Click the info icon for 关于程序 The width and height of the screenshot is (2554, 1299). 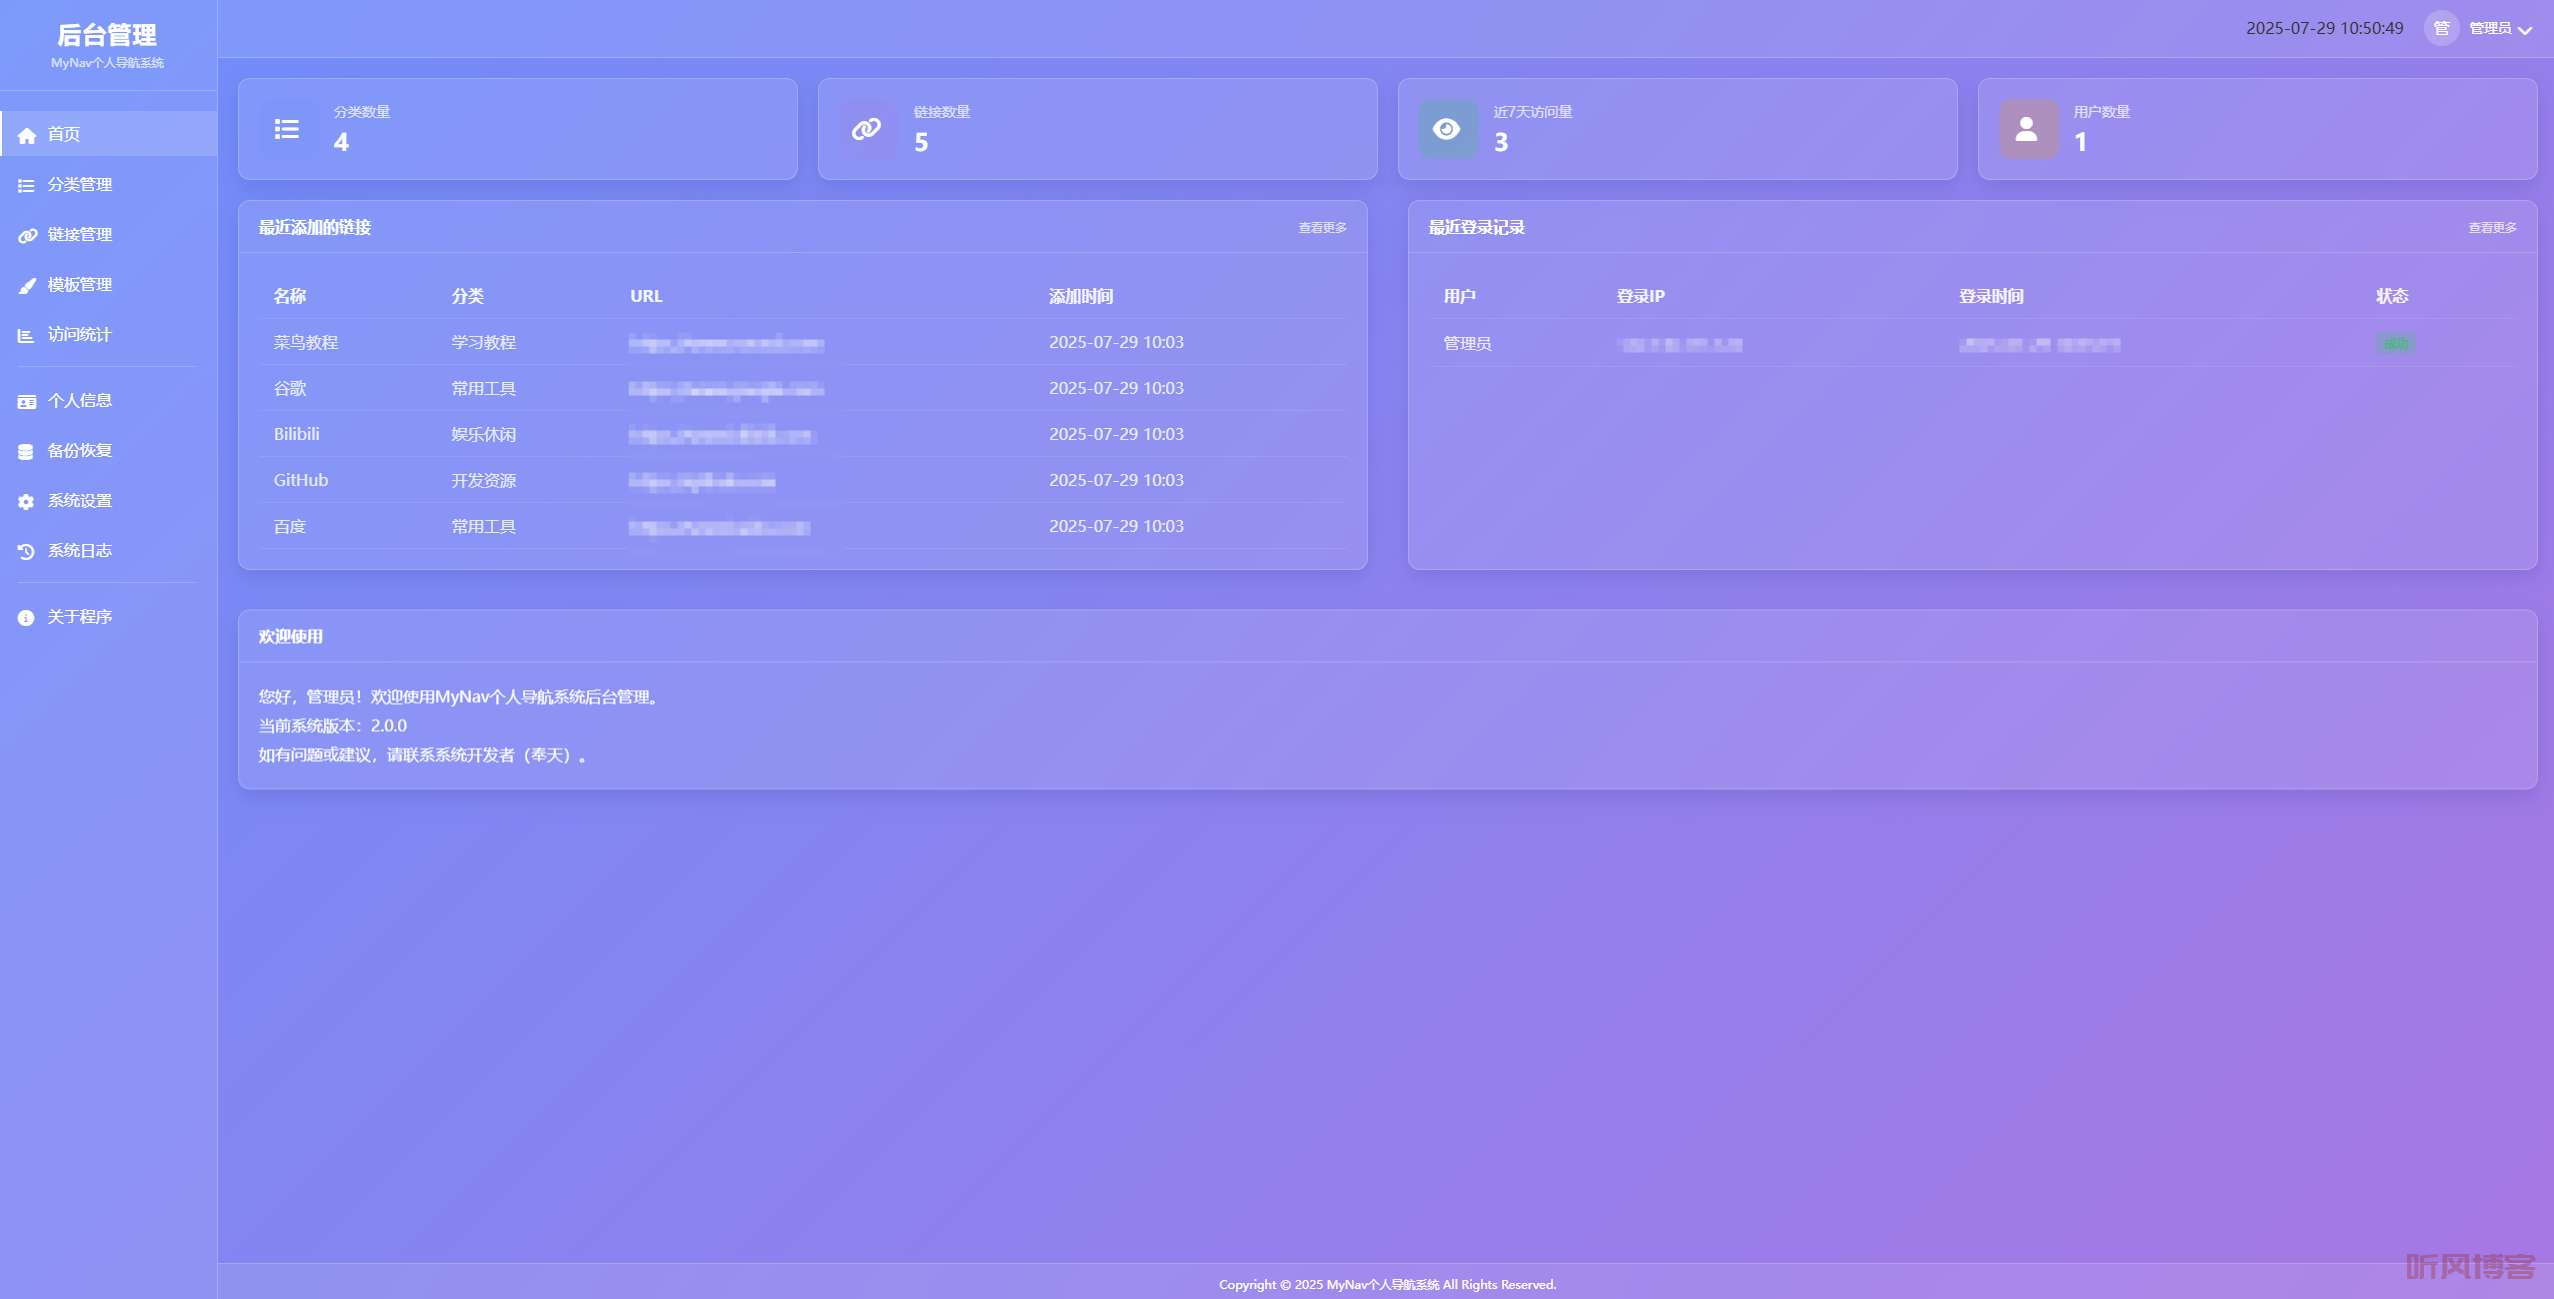click(x=26, y=617)
